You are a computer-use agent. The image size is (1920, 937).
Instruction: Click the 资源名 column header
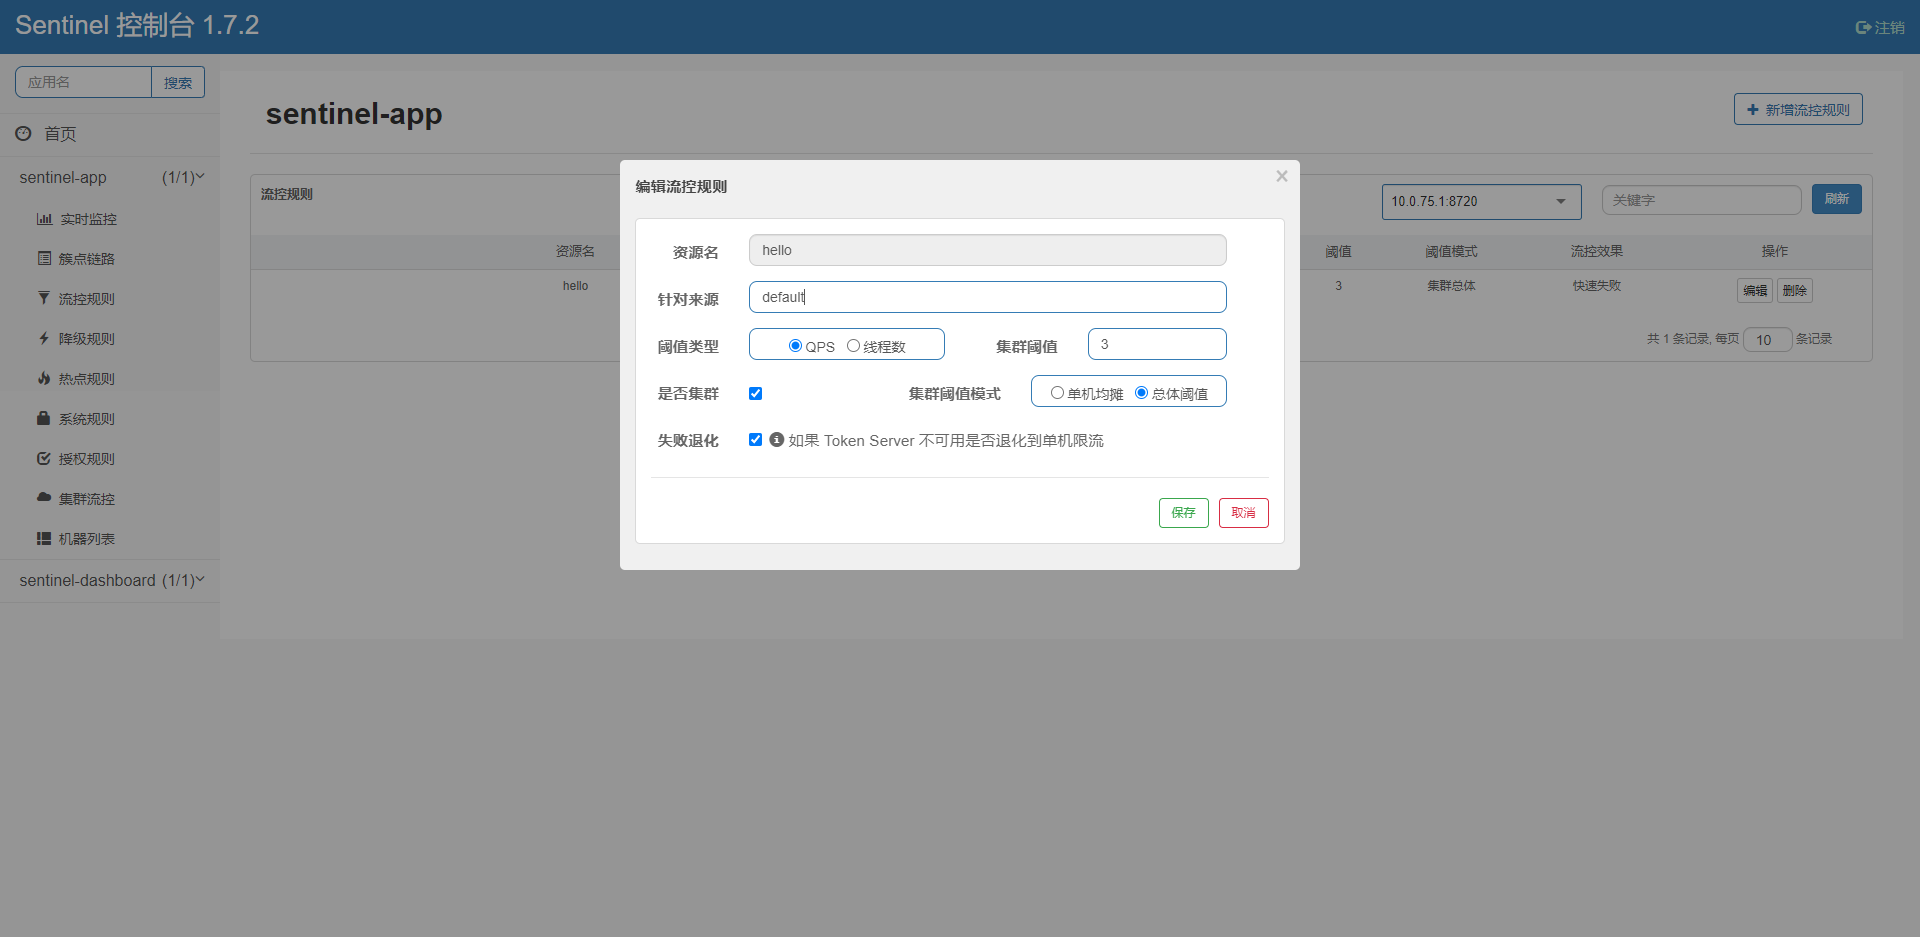pyautogui.click(x=575, y=251)
